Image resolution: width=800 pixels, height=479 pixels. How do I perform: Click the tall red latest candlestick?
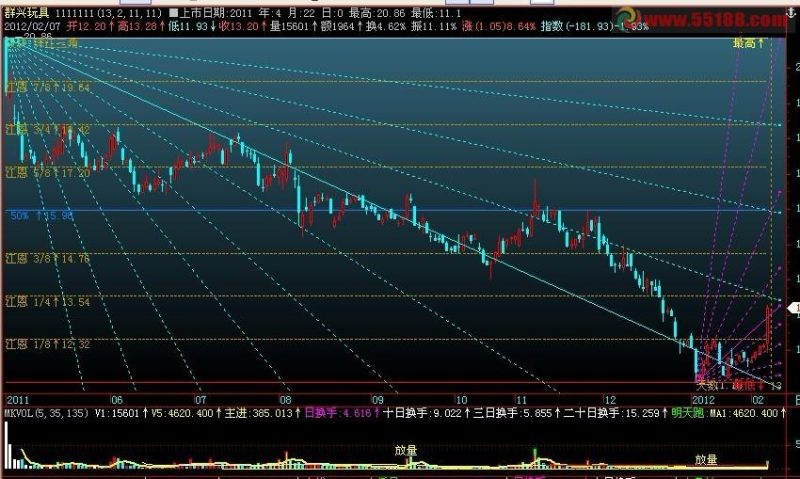pyautogui.click(x=768, y=326)
